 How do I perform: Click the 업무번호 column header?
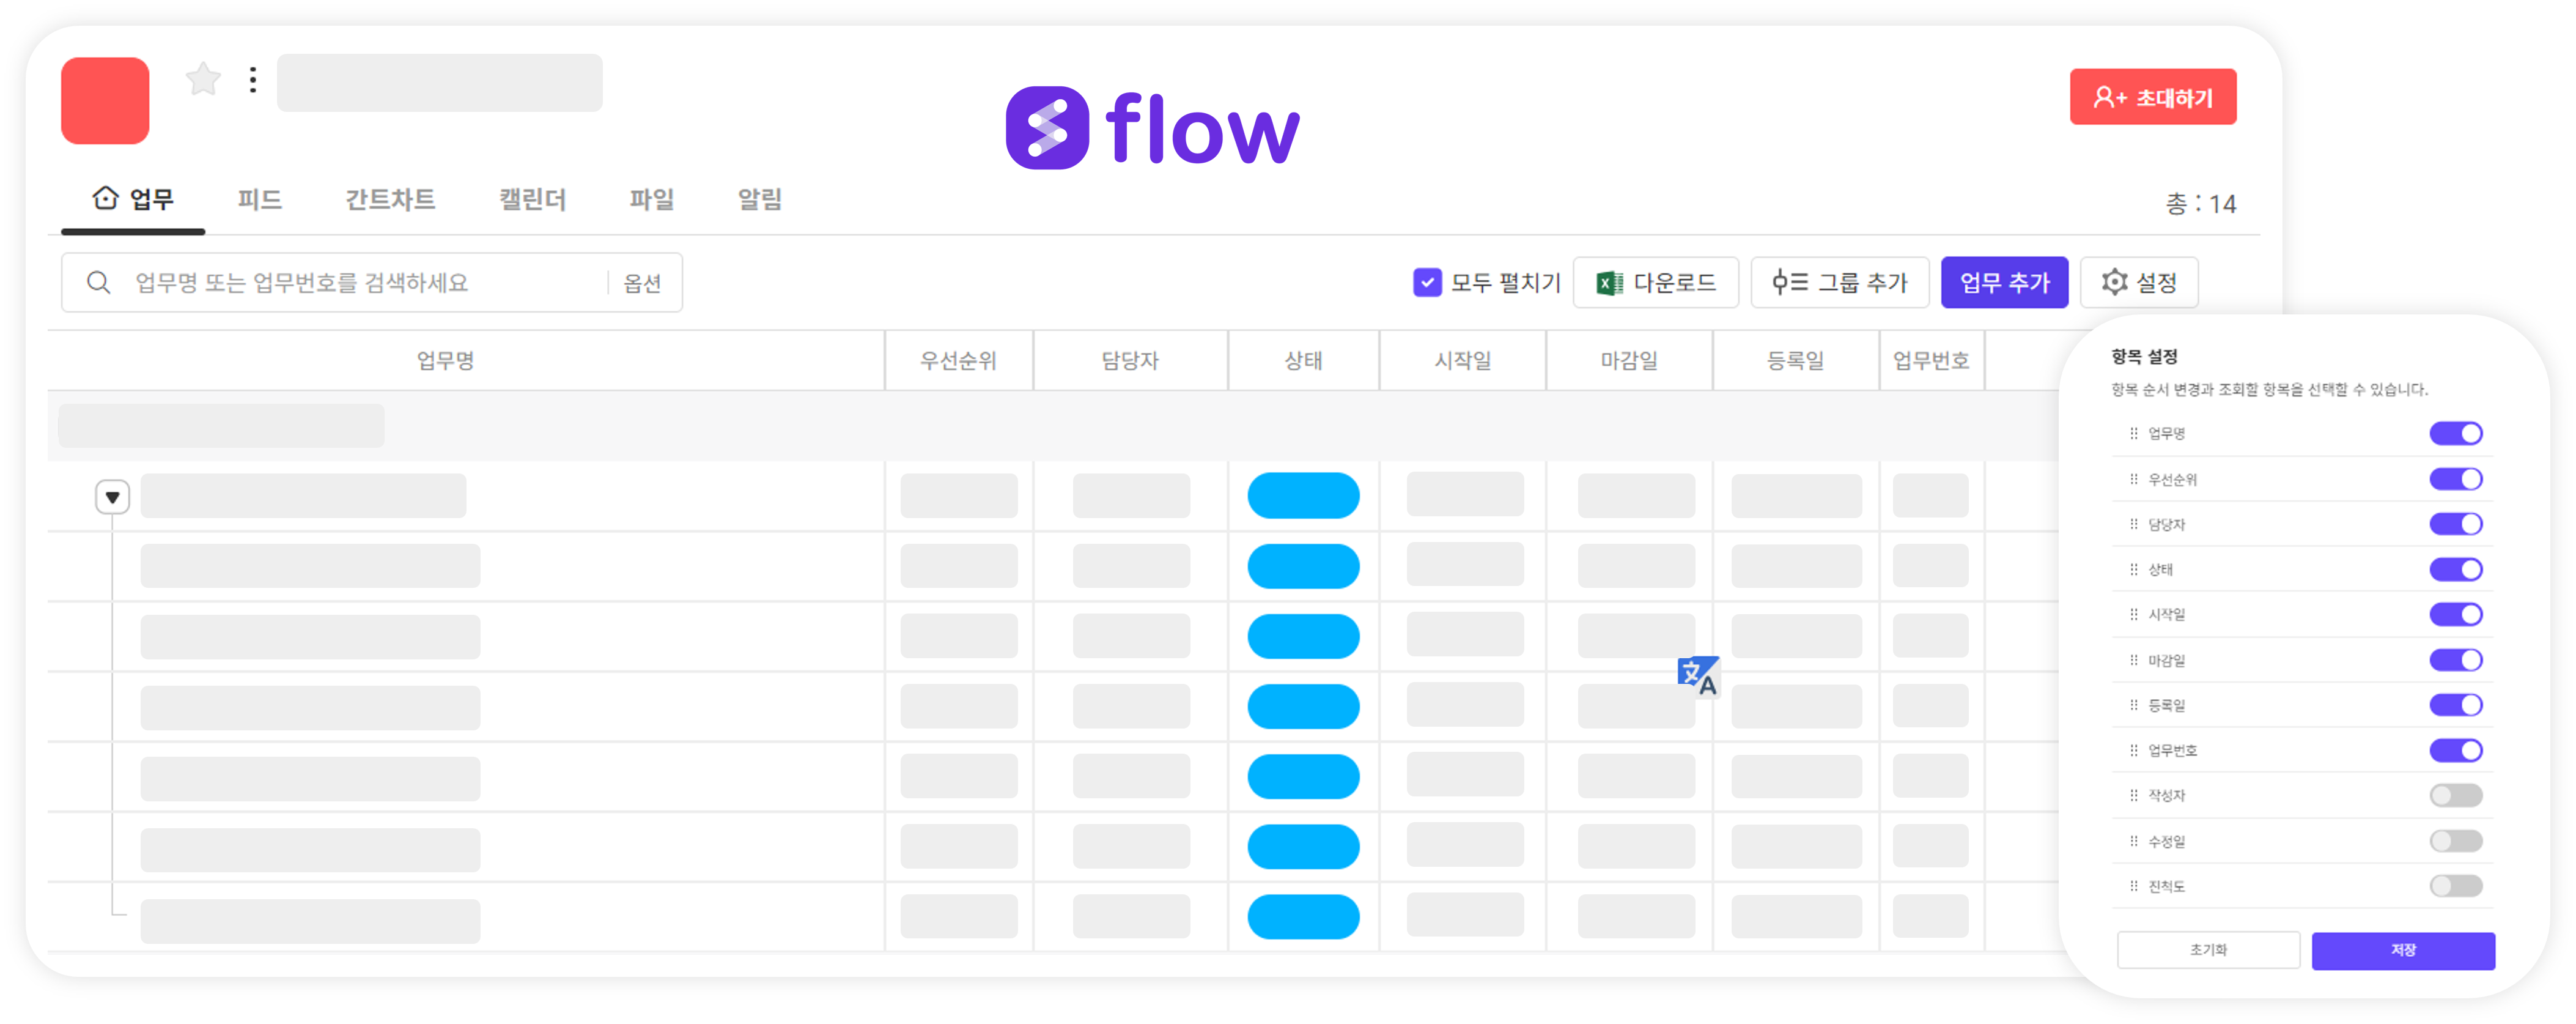pos(1932,360)
